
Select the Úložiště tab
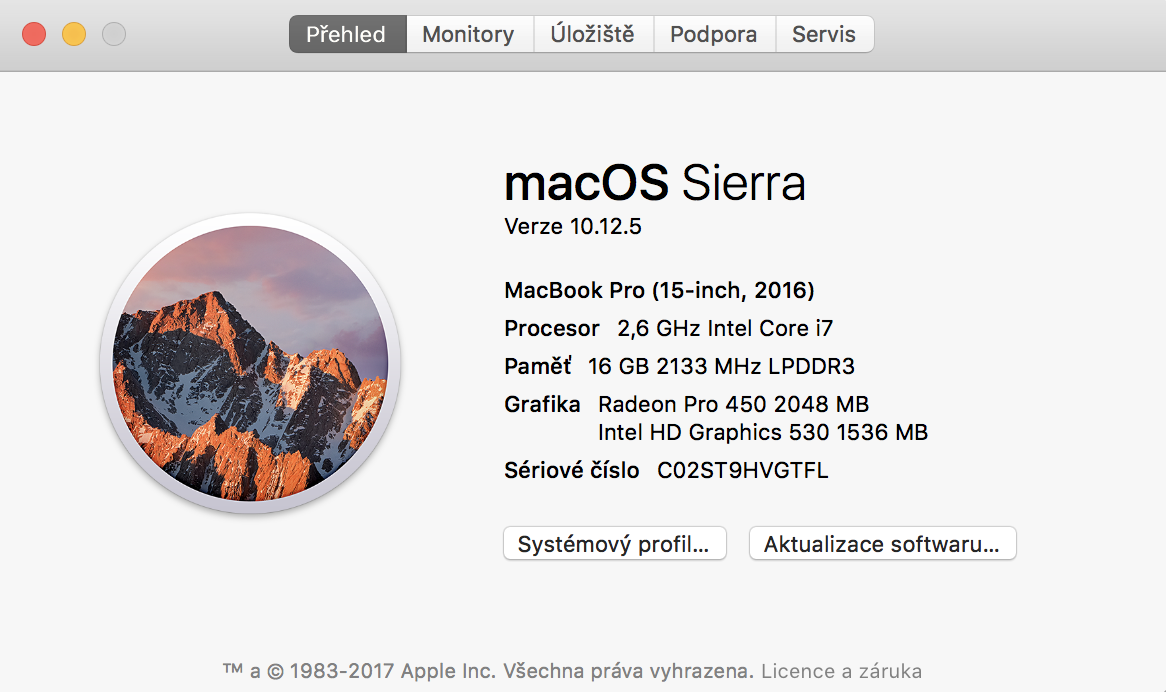coord(592,34)
